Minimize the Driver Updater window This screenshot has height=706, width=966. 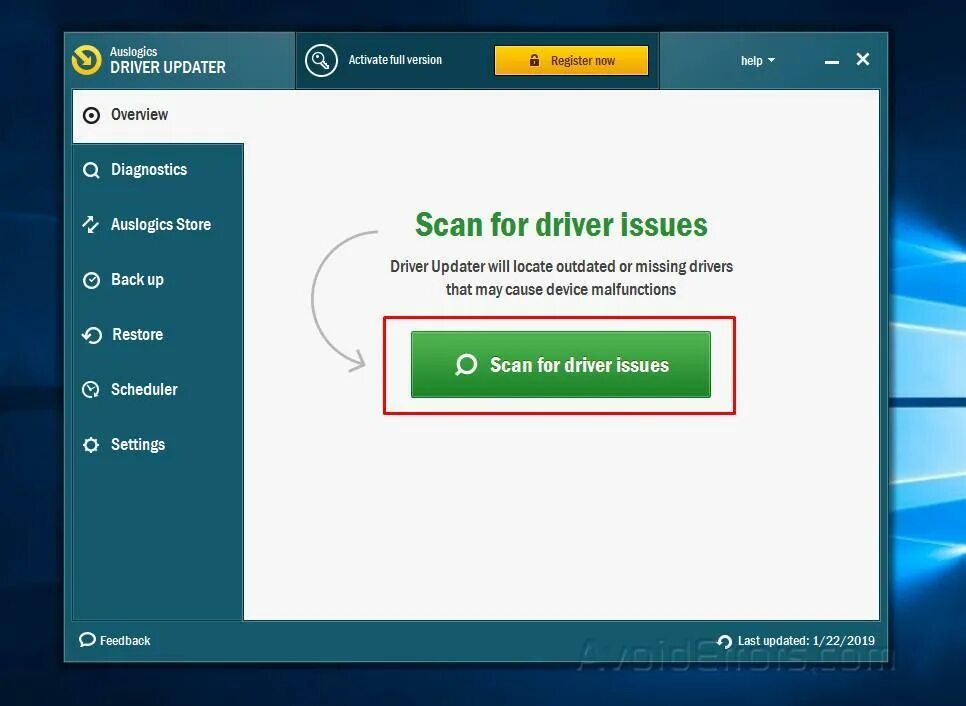click(x=832, y=61)
